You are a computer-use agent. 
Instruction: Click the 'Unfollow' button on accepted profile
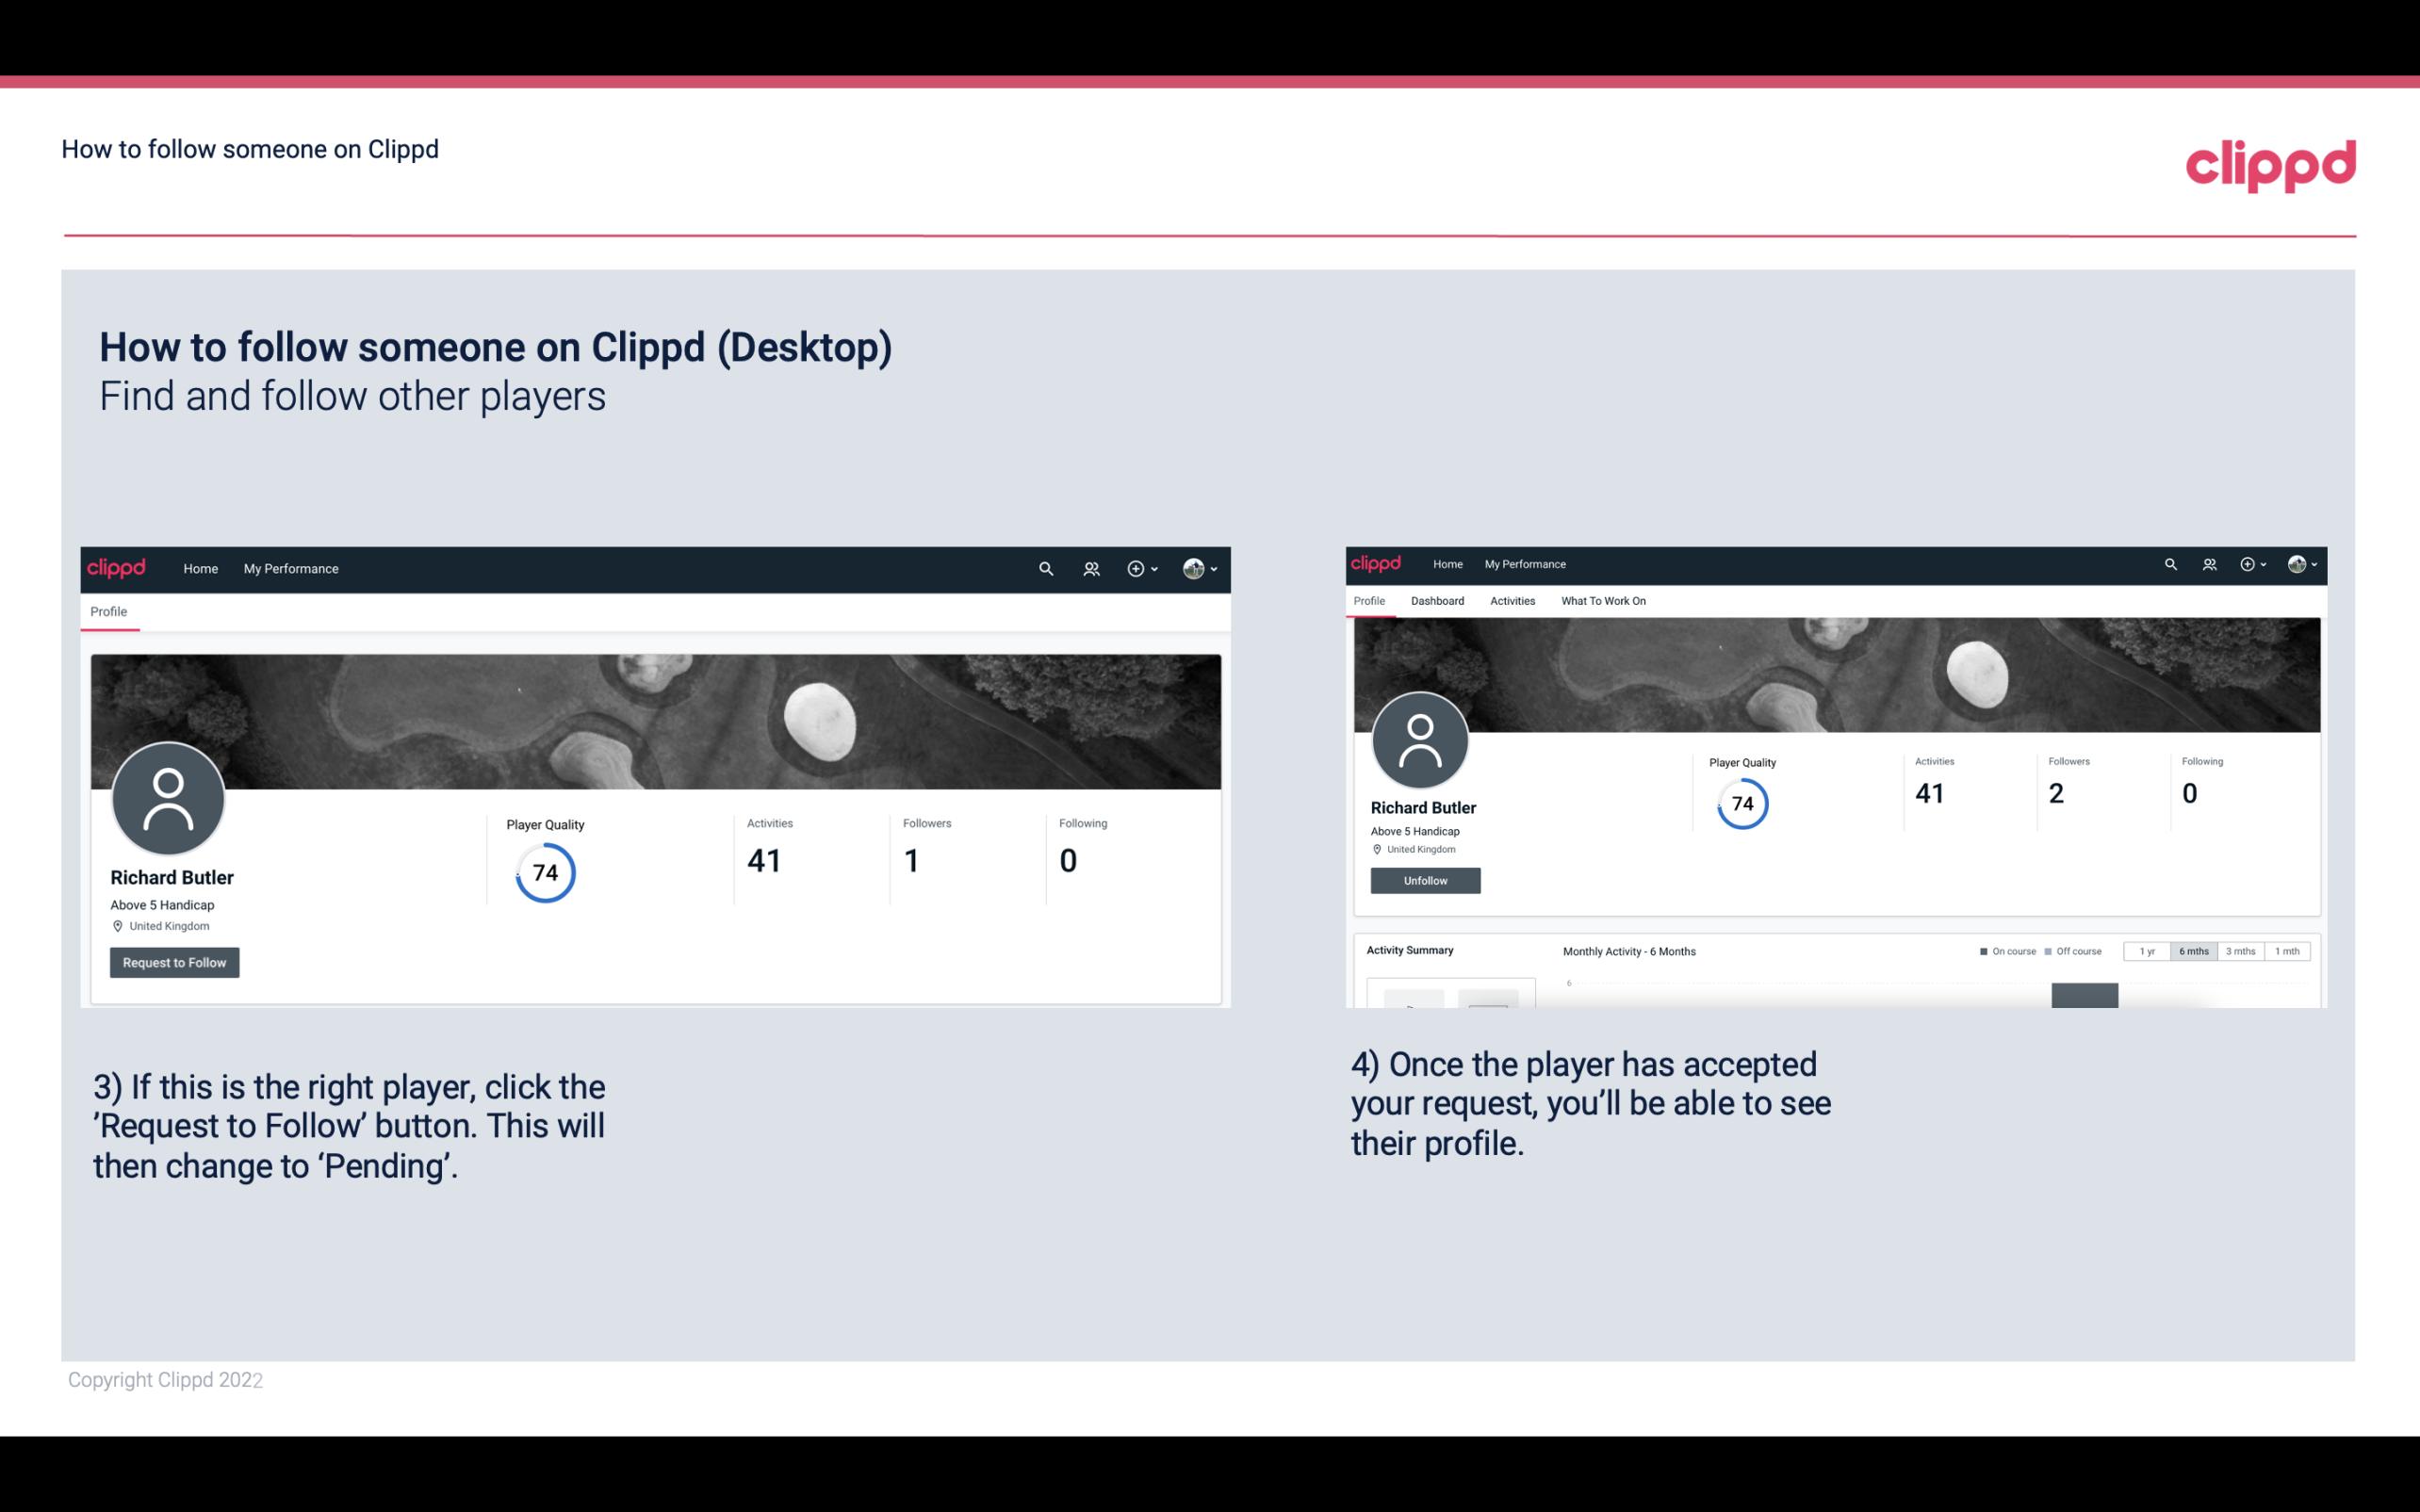pos(1423,878)
